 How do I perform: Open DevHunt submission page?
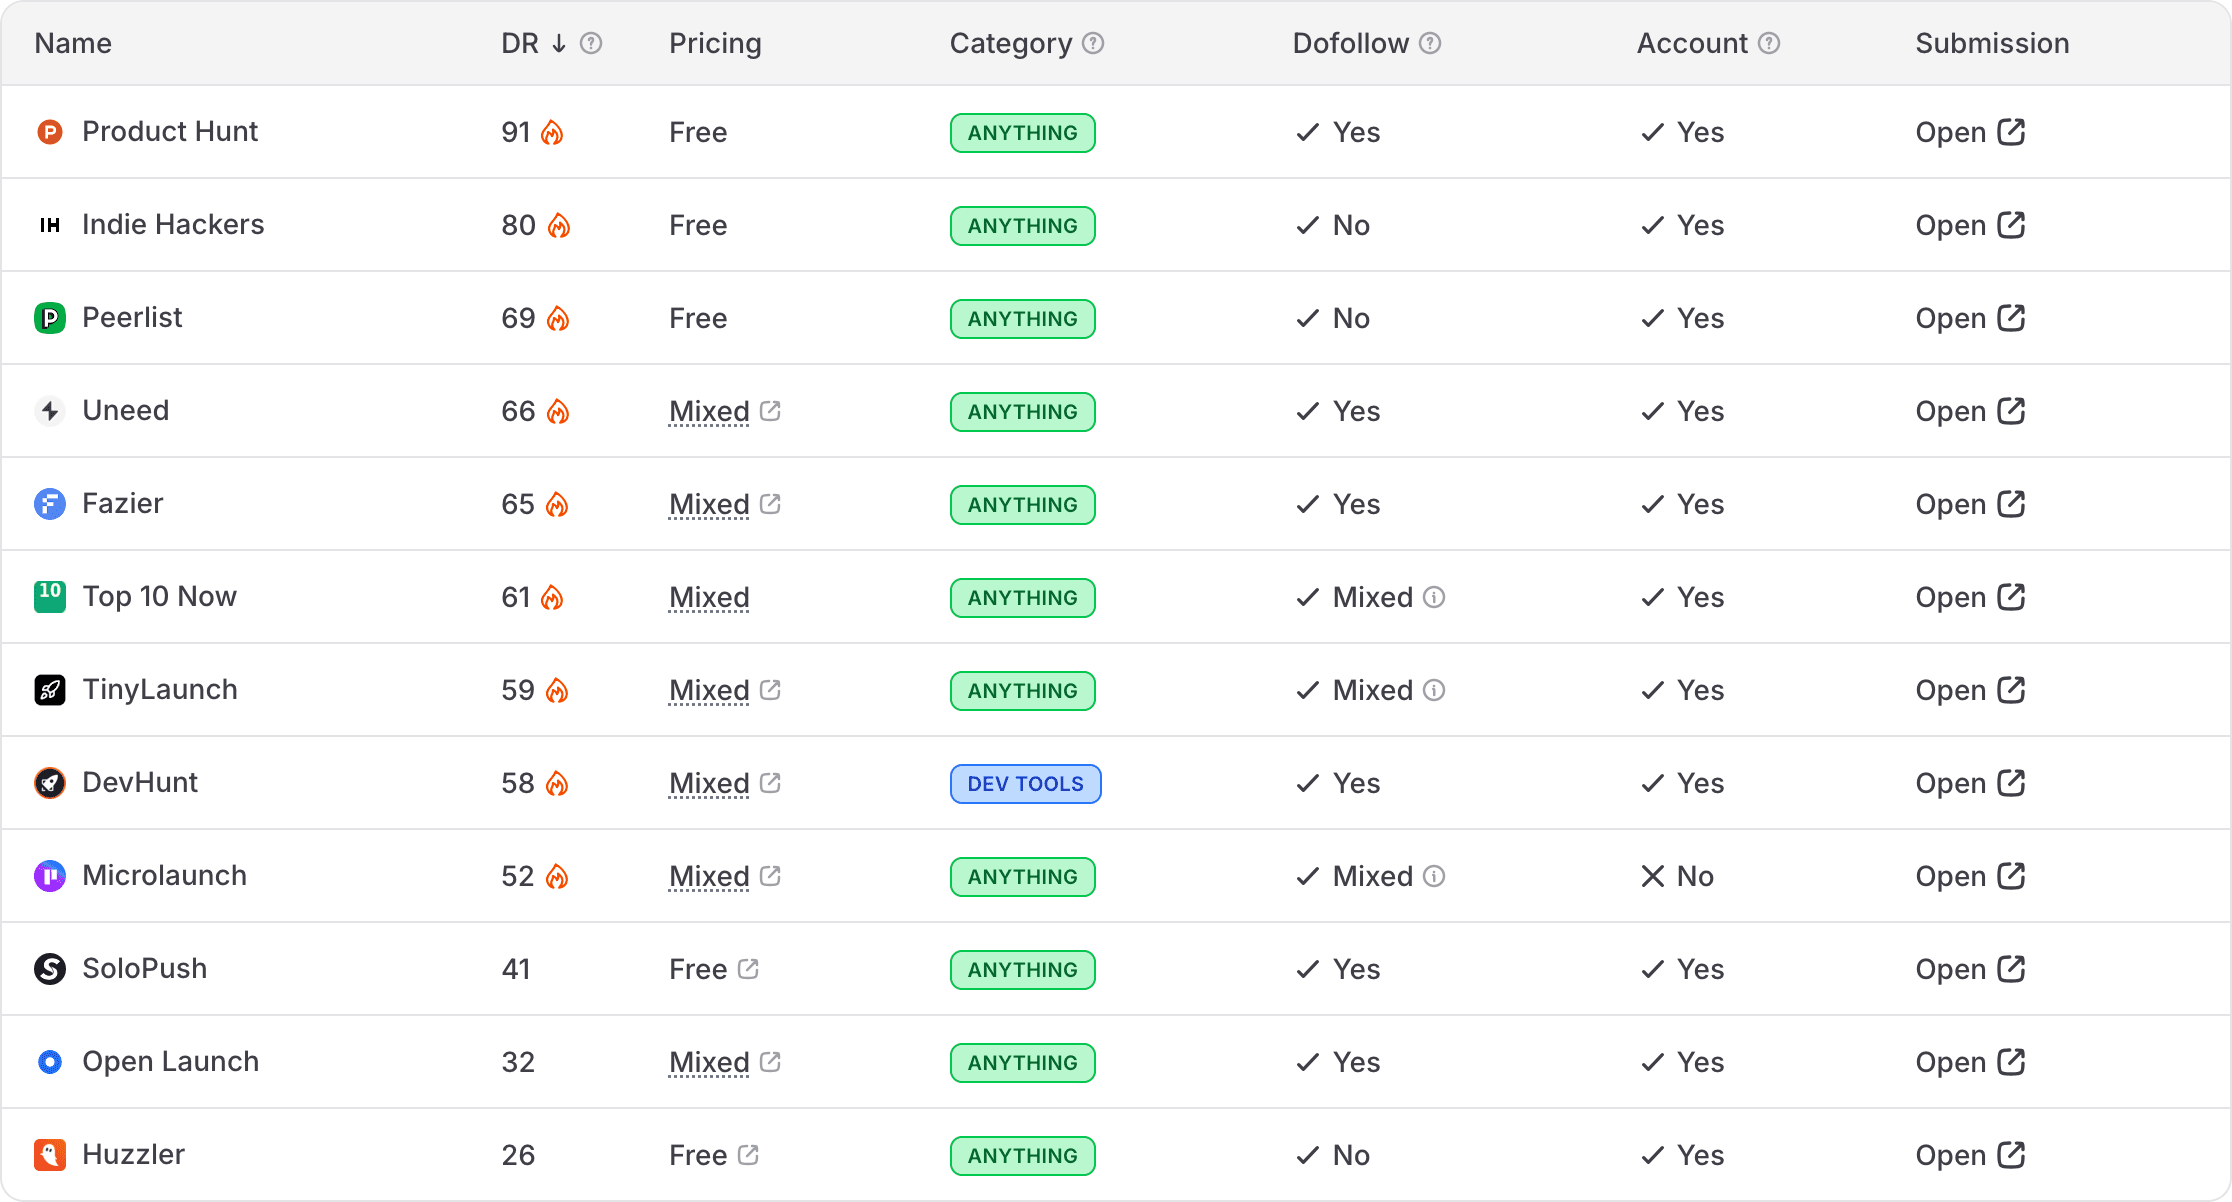pos(1970,783)
